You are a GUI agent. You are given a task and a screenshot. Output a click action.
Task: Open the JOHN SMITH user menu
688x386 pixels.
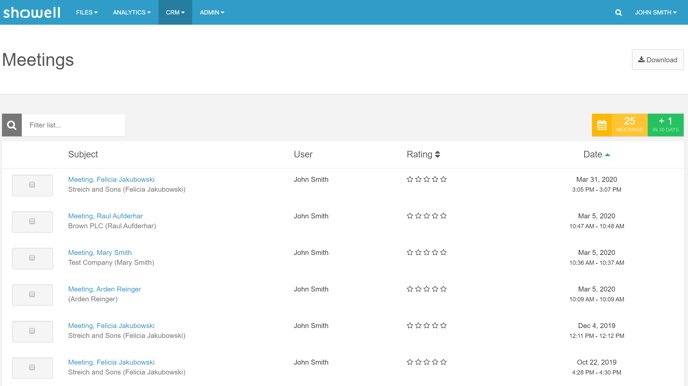pos(656,12)
